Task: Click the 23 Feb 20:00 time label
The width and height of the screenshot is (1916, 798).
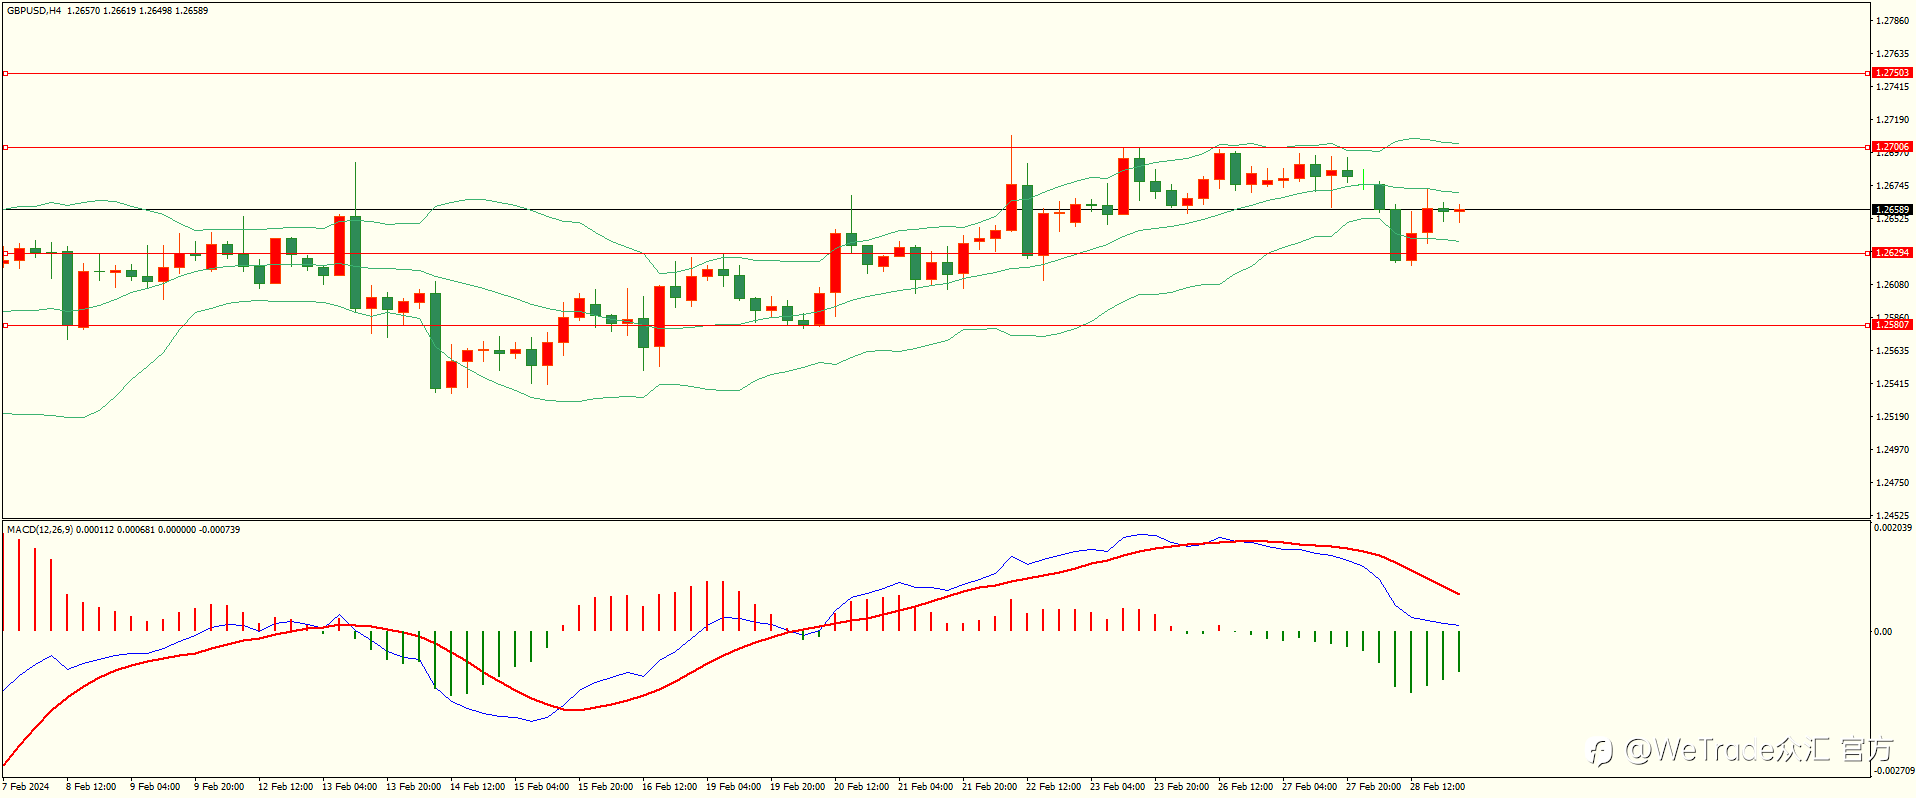Action: click(1181, 787)
